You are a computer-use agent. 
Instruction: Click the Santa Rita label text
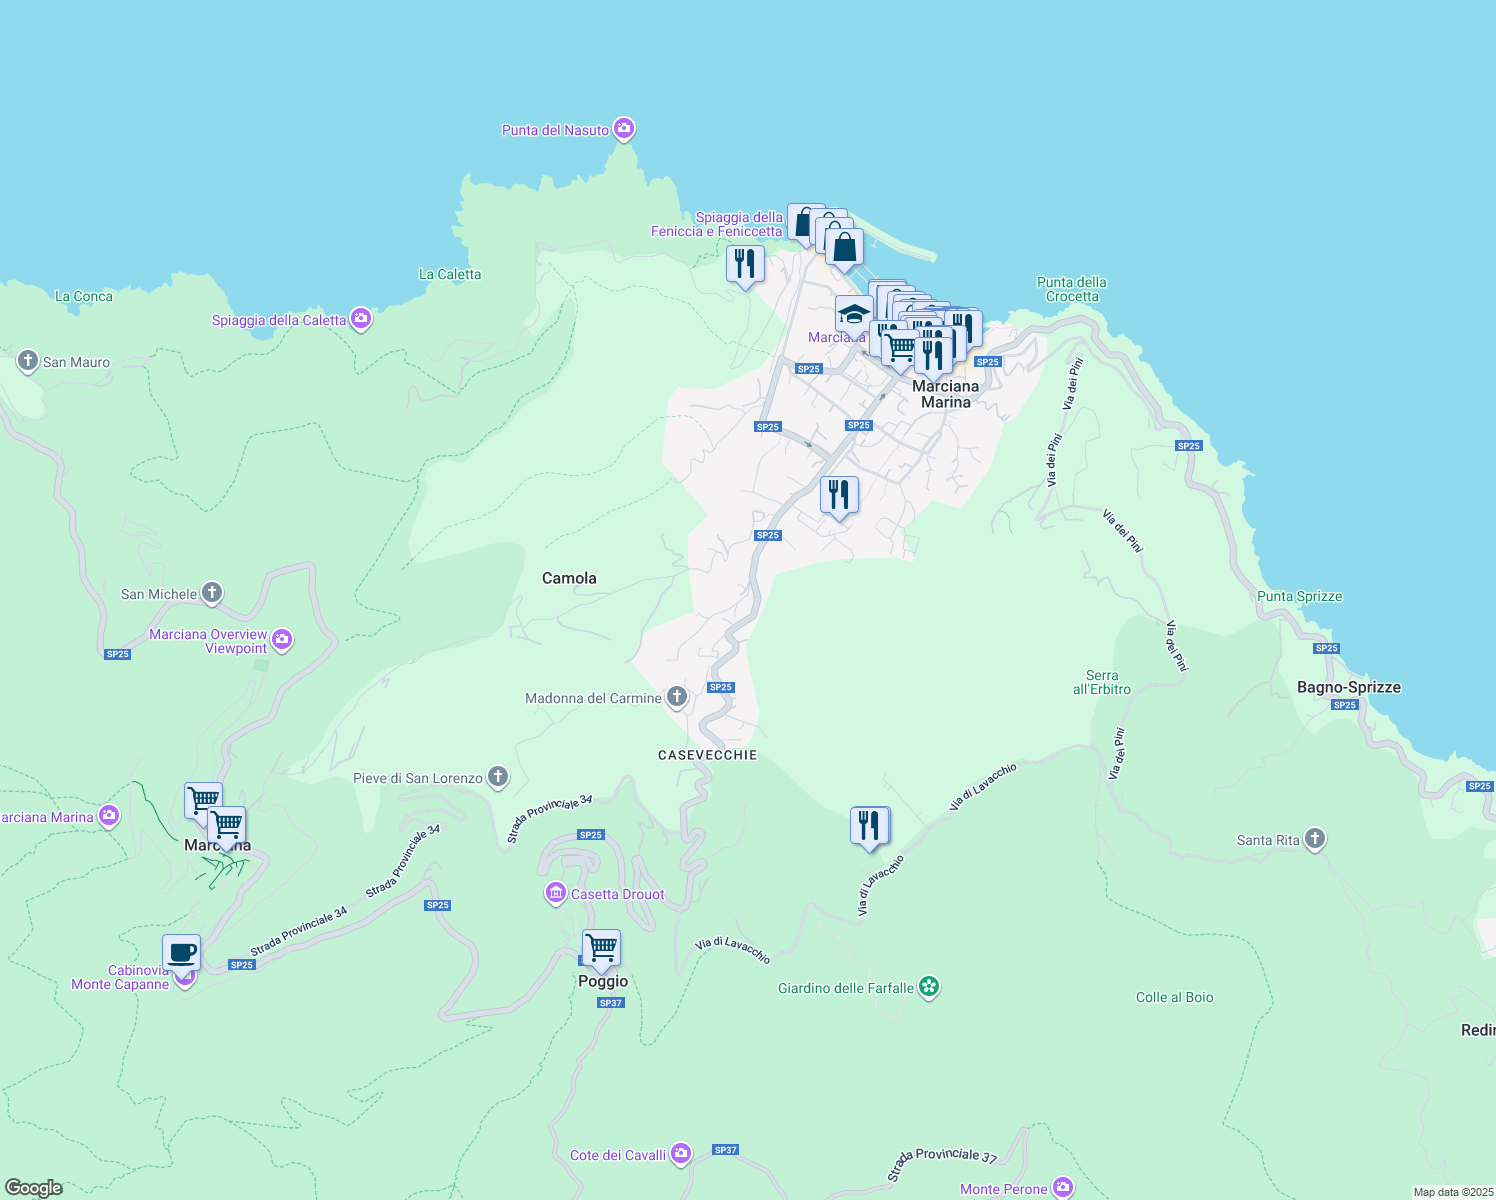[x=1268, y=840]
